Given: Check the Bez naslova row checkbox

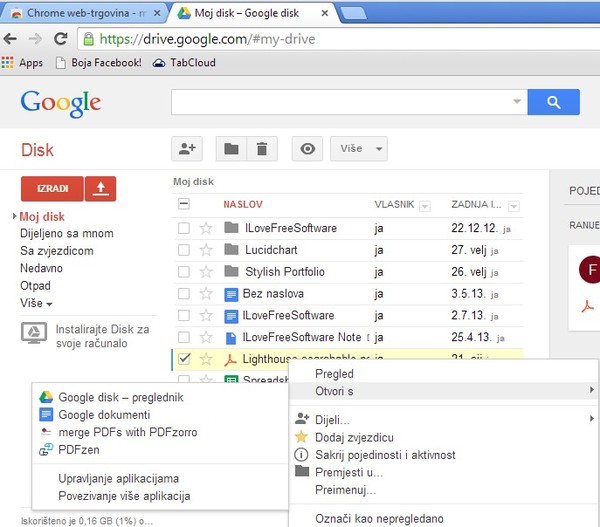Looking at the screenshot, I should pos(184,294).
